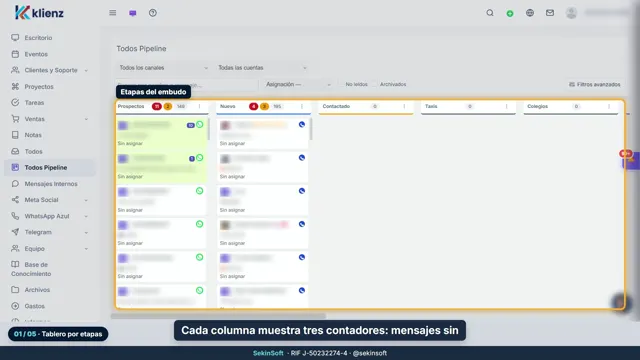Click the red unread counter in Prospectos
This screenshot has height=360, width=640.
pyautogui.click(x=157, y=106)
